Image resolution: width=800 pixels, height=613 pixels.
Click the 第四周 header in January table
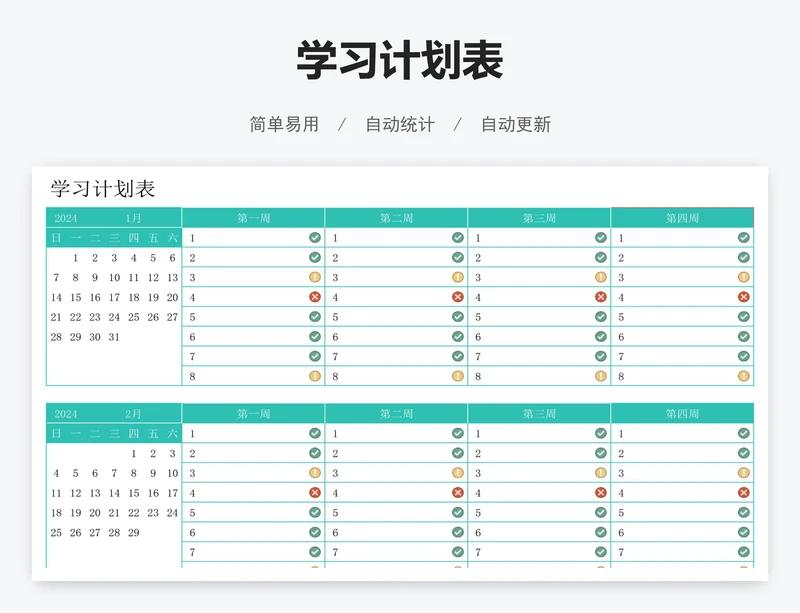(682, 218)
